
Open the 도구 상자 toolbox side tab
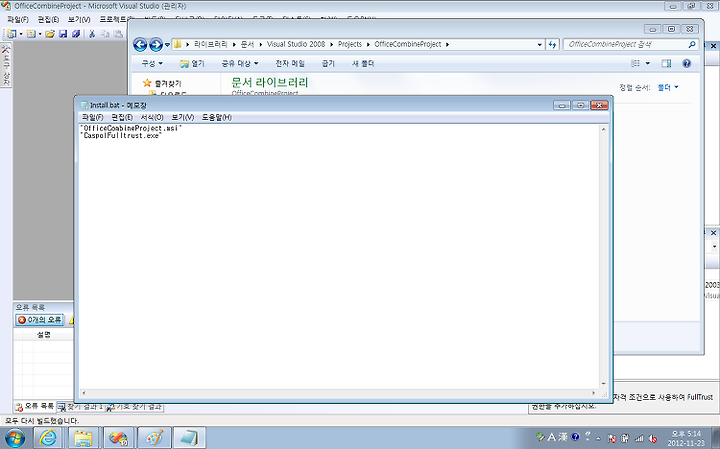coord(6,65)
